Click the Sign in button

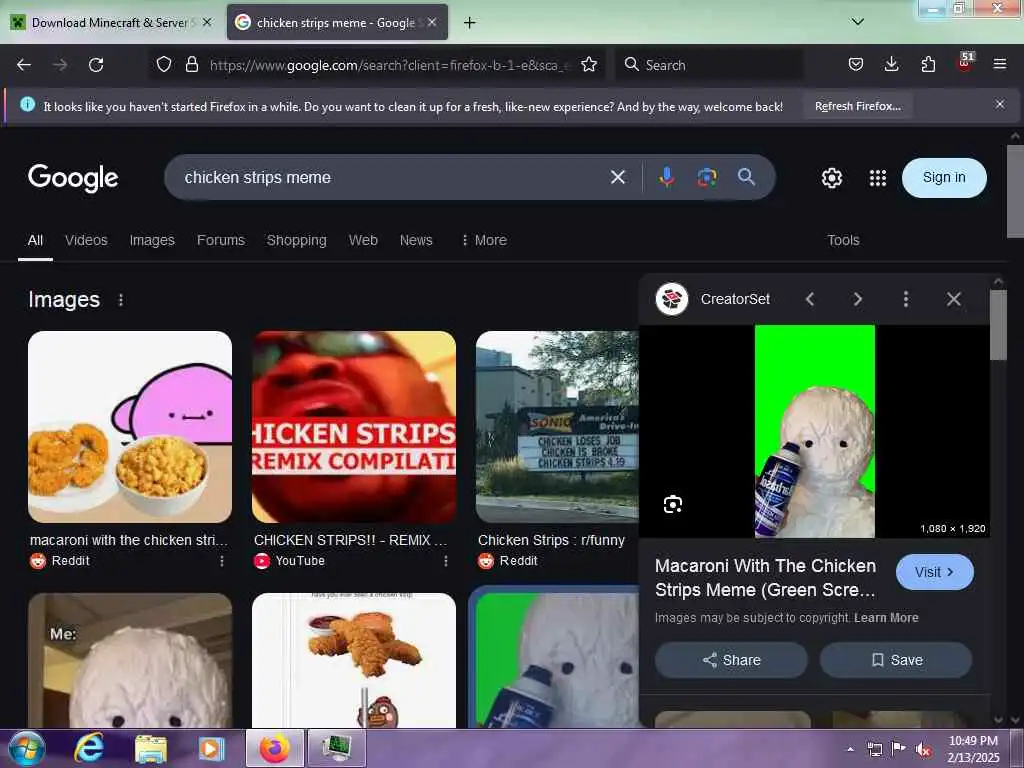tap(944, 178)
